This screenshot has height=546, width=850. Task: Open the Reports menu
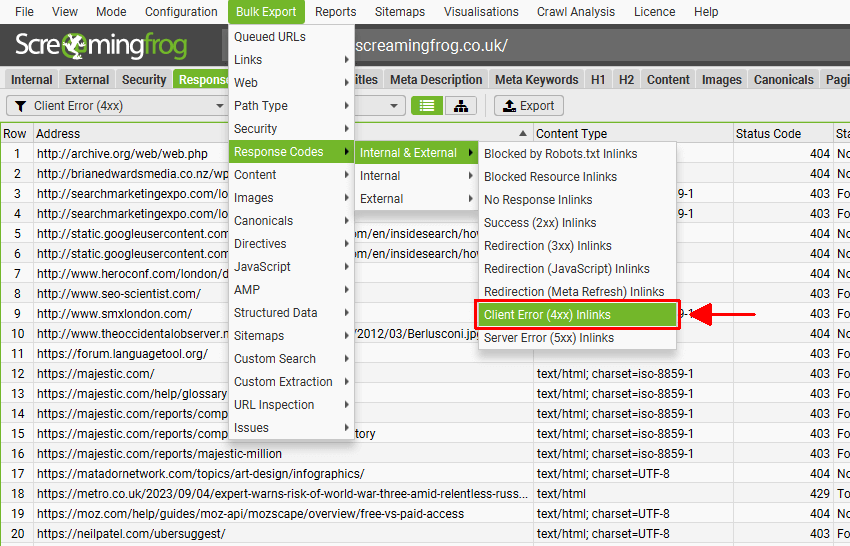click(336, 11)
